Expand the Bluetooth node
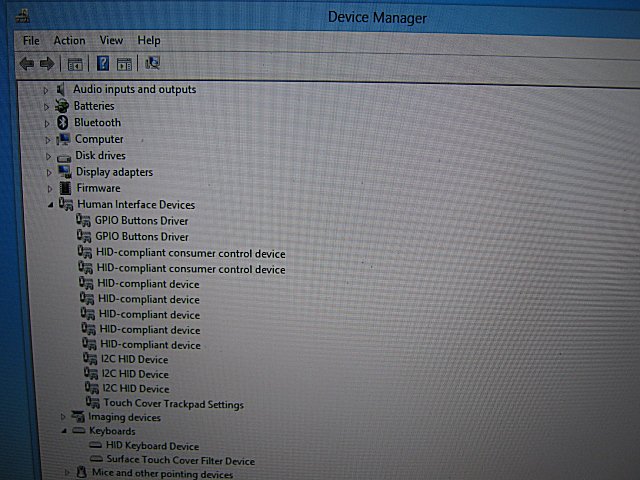Screen dimensions: 640x480 [47, 123]
